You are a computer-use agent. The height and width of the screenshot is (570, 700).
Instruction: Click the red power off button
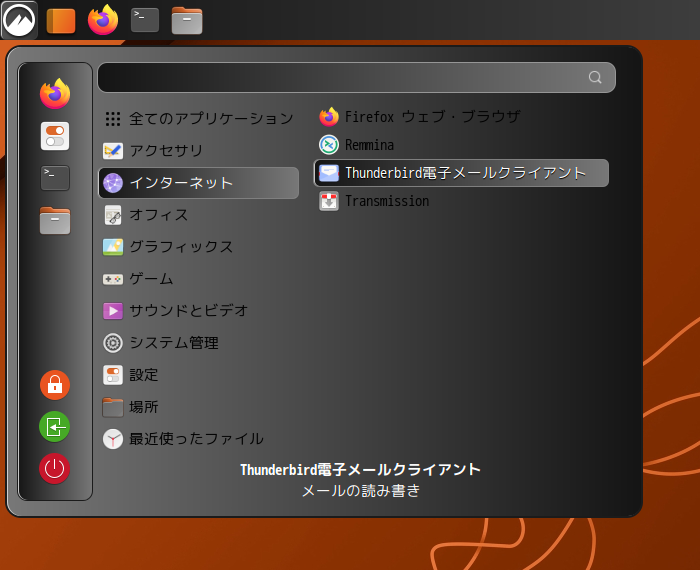point(54,469)
